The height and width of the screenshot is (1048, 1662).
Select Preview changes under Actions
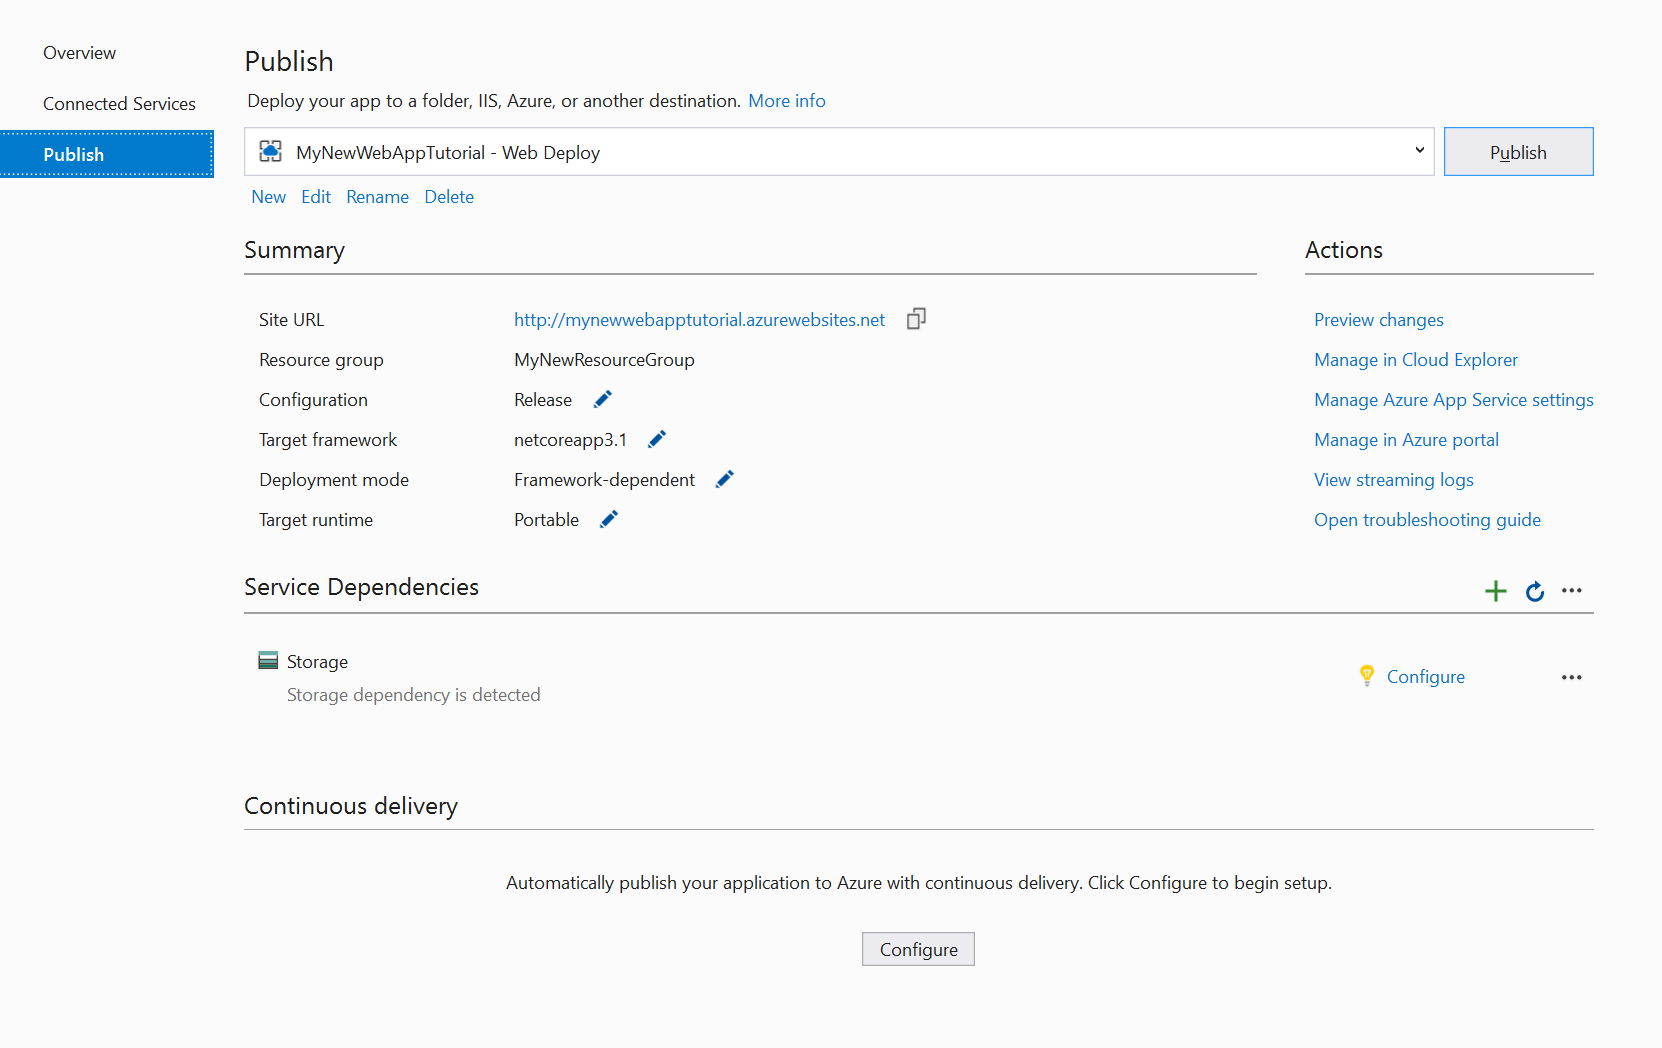1378,319
